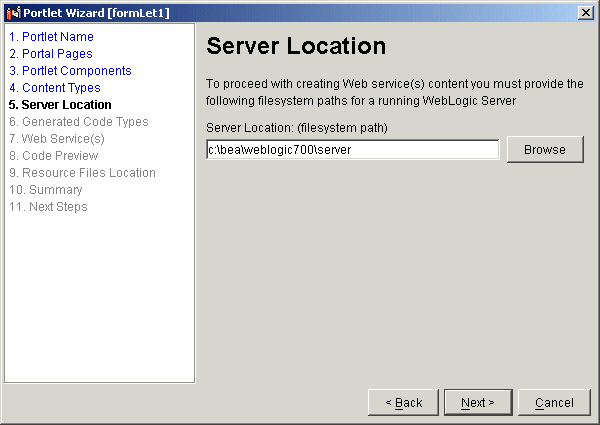Go to step 1 Portlet Name
The image size is (600, 425).
coord(51,37)
